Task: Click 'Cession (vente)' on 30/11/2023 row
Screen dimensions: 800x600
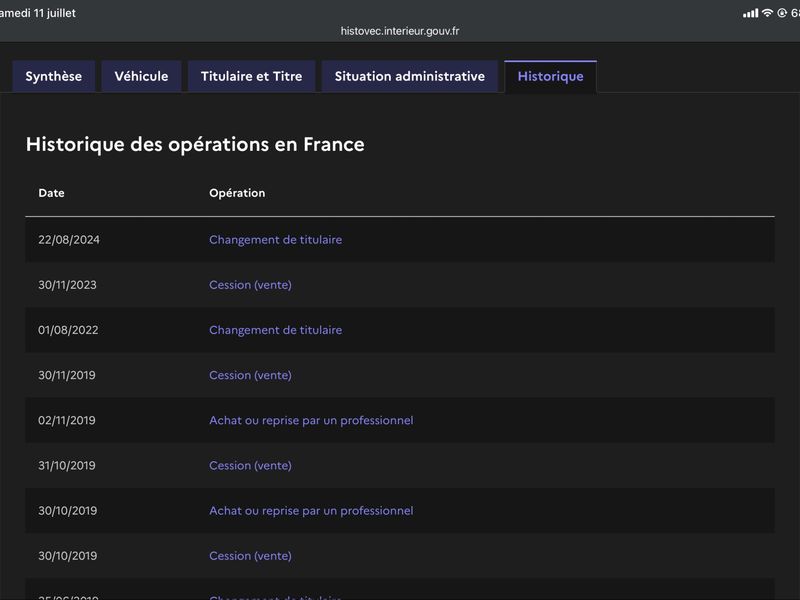Action: coord(251,285)
